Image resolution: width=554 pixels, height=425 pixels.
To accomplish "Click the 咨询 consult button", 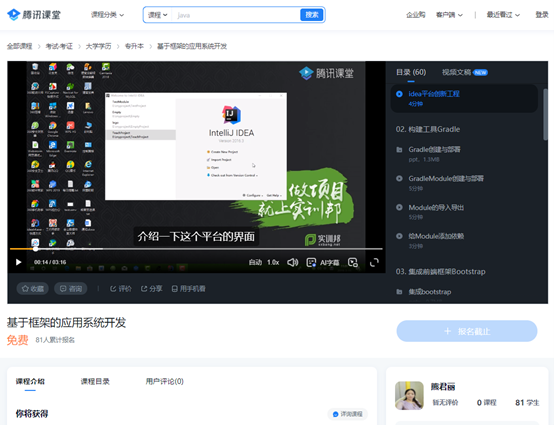I will (71, 289).
